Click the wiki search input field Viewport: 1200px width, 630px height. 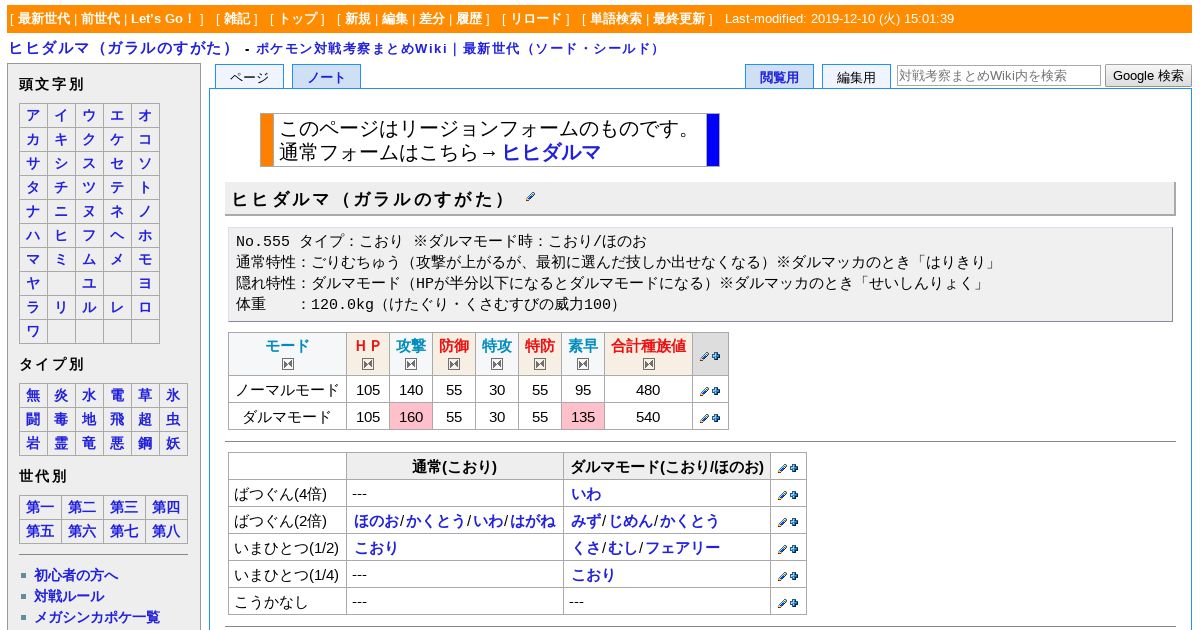998,76
